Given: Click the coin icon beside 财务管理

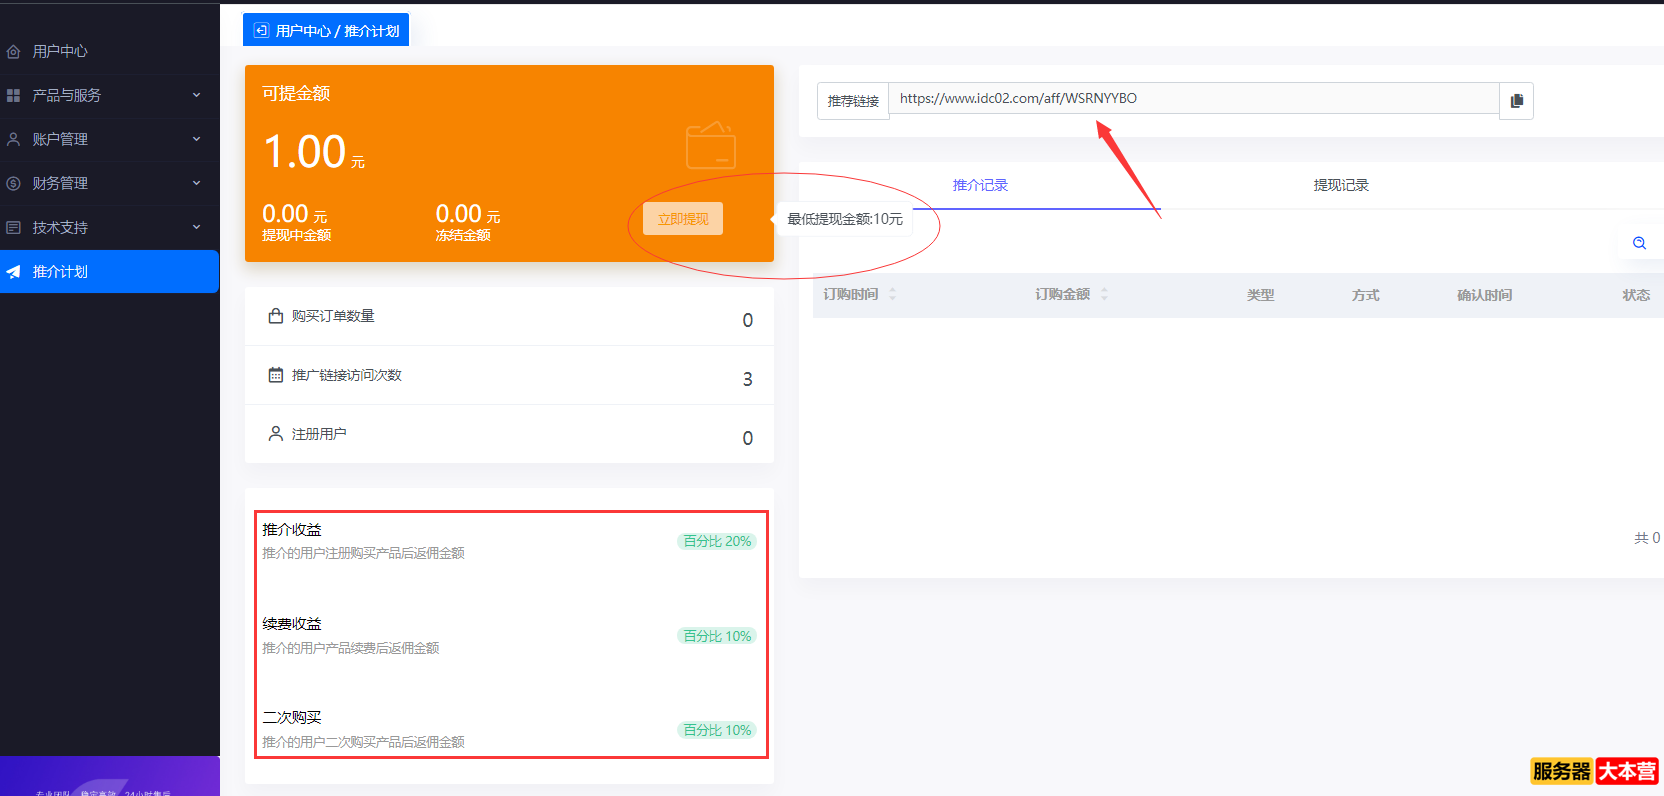Looking at the screenshot, I should pos(14,183).
